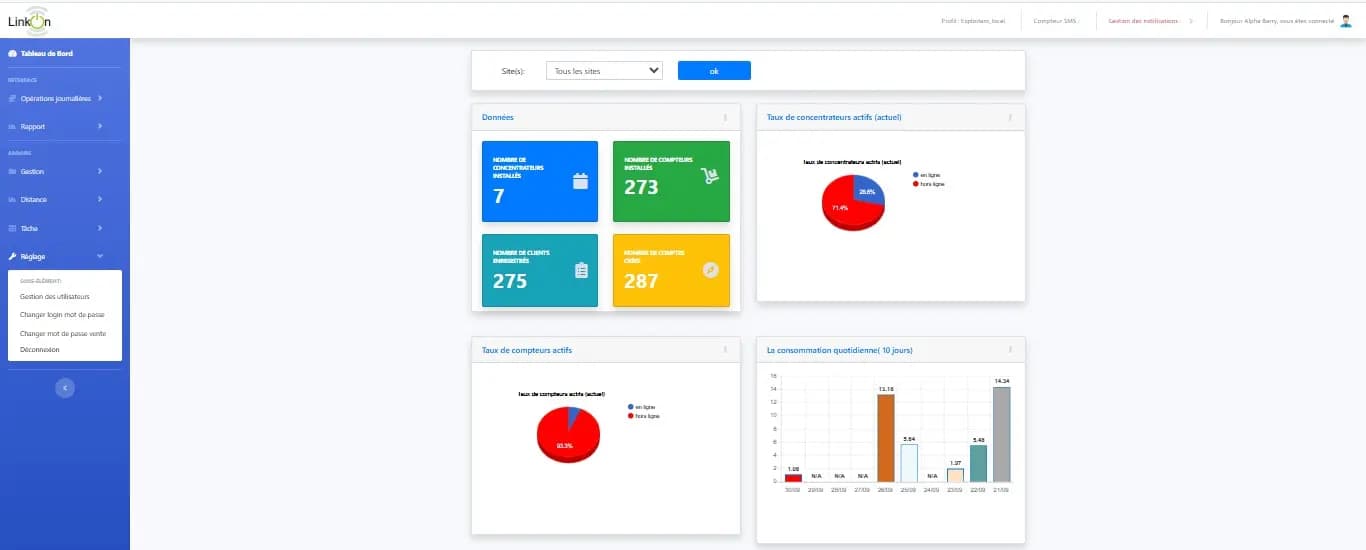The width and height of the screenshot is (1366, 550).
Task: Click the LinkOn logo
Action: [28, 19]
